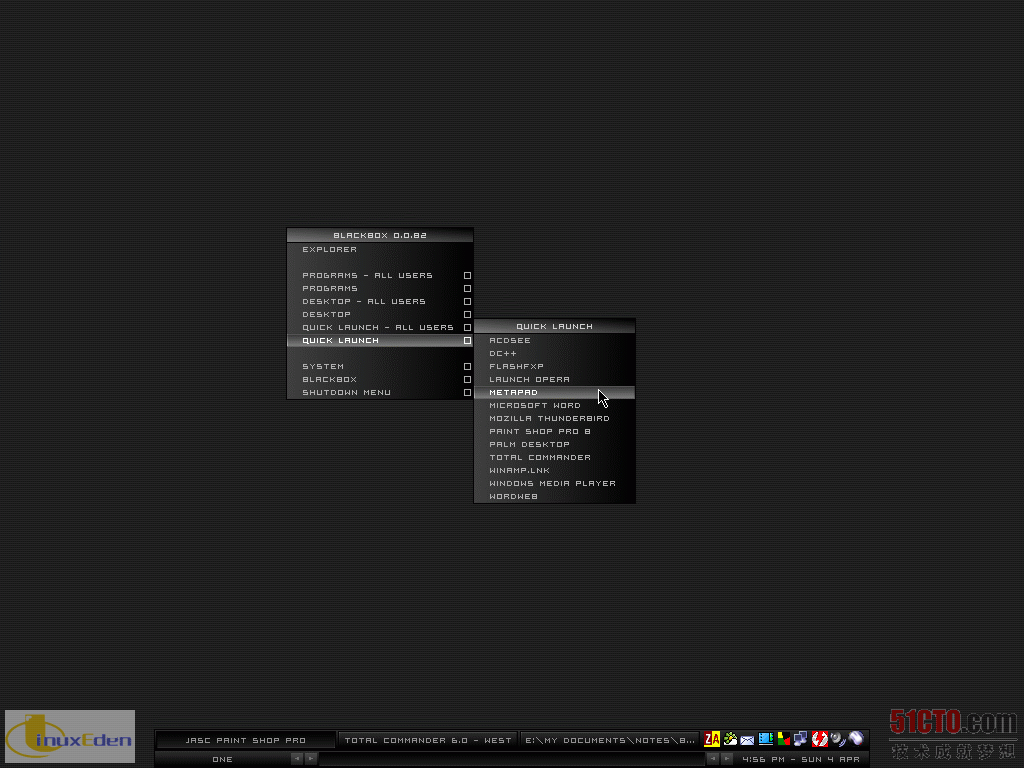Expand the System submenu marker

click(468, 367)
